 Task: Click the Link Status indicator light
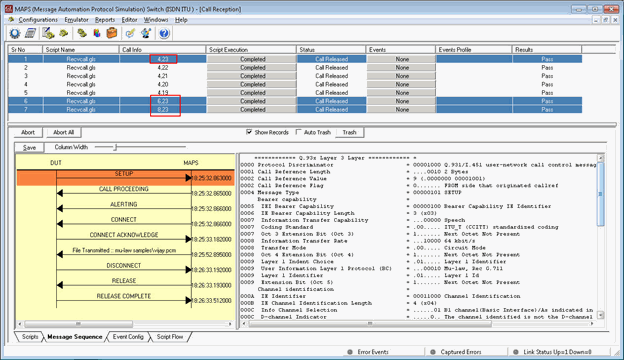point(516,352)
